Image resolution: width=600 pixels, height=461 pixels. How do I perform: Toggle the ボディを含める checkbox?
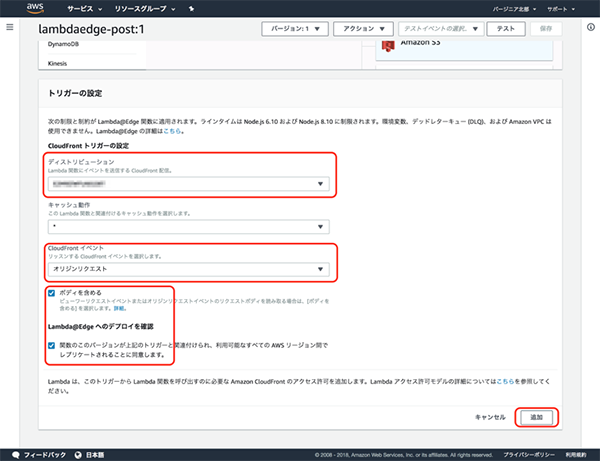52,292
